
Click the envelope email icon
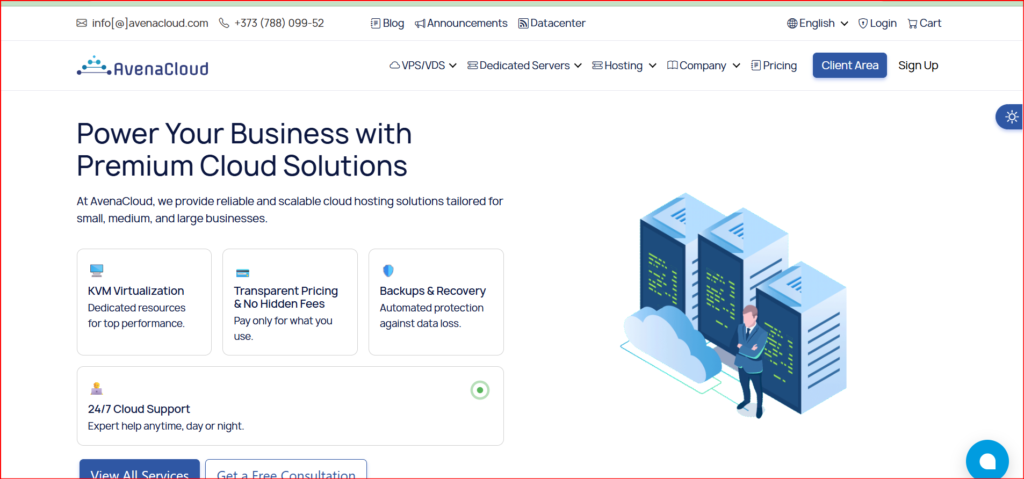point(82,23)
